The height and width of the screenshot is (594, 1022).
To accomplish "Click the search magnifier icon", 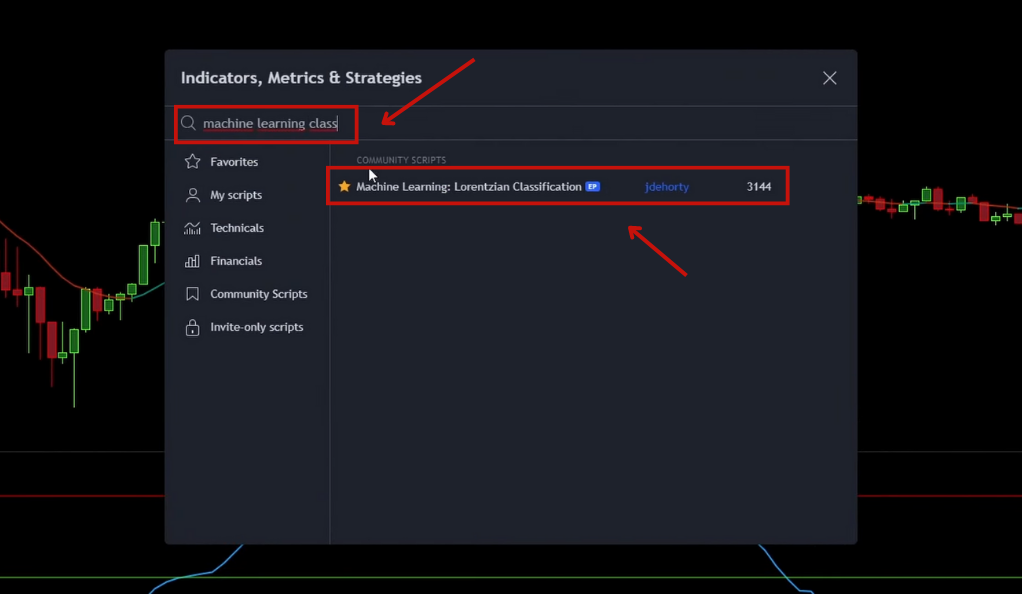I will (188, 123).
